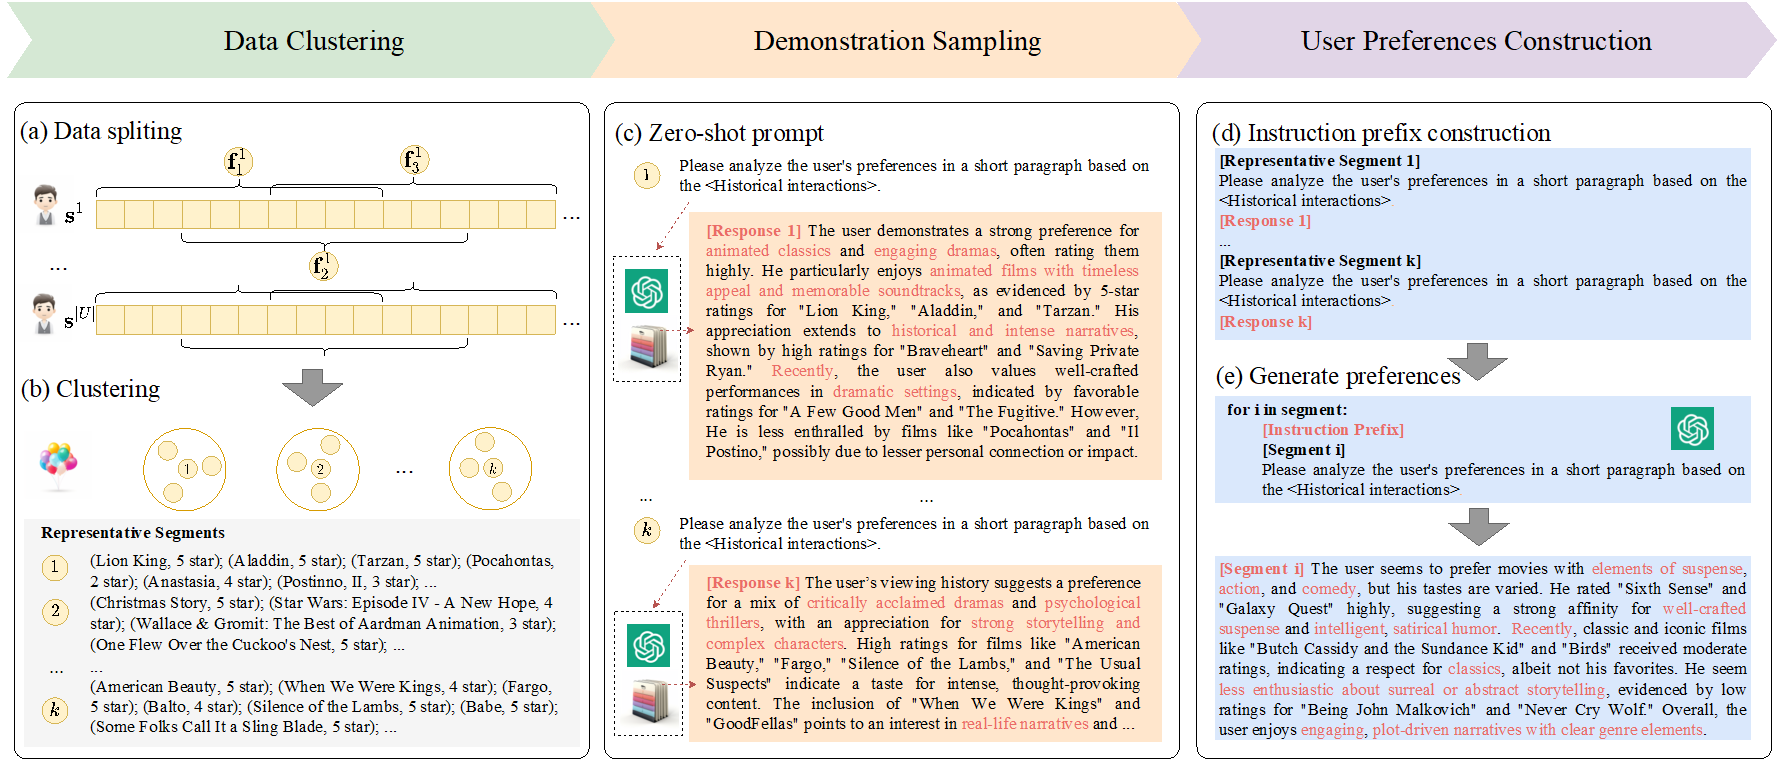Select cluster circle labeled 2

319,469
